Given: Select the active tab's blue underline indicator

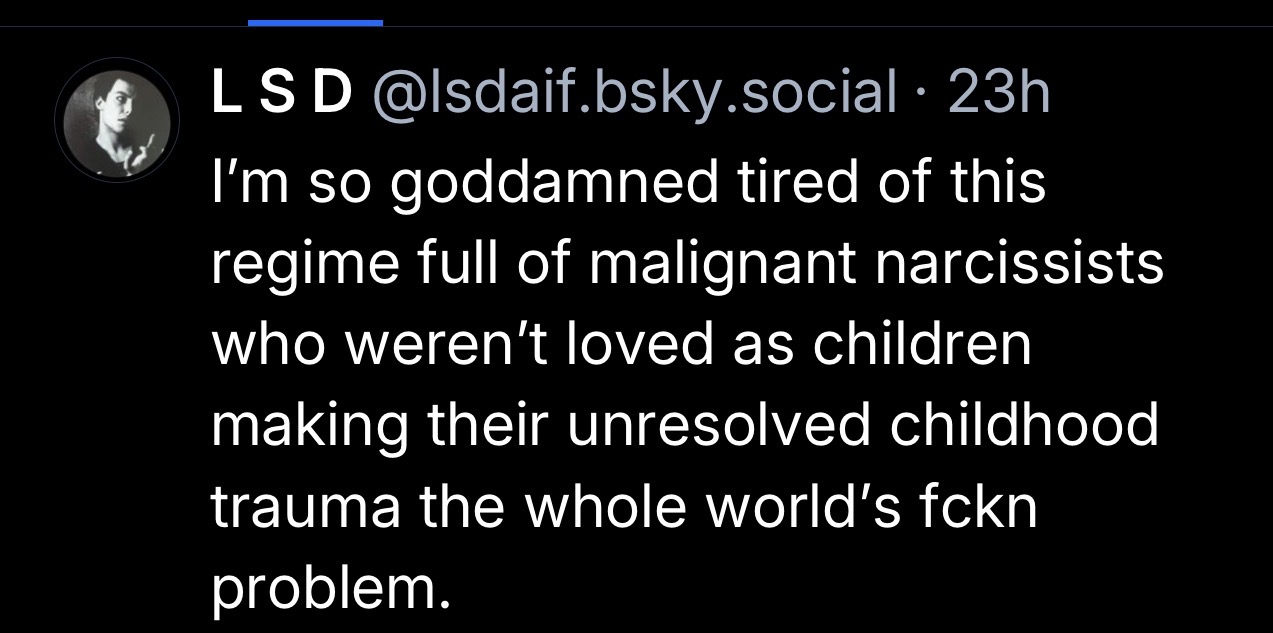Looking at the screenshot, I should 315,22.
